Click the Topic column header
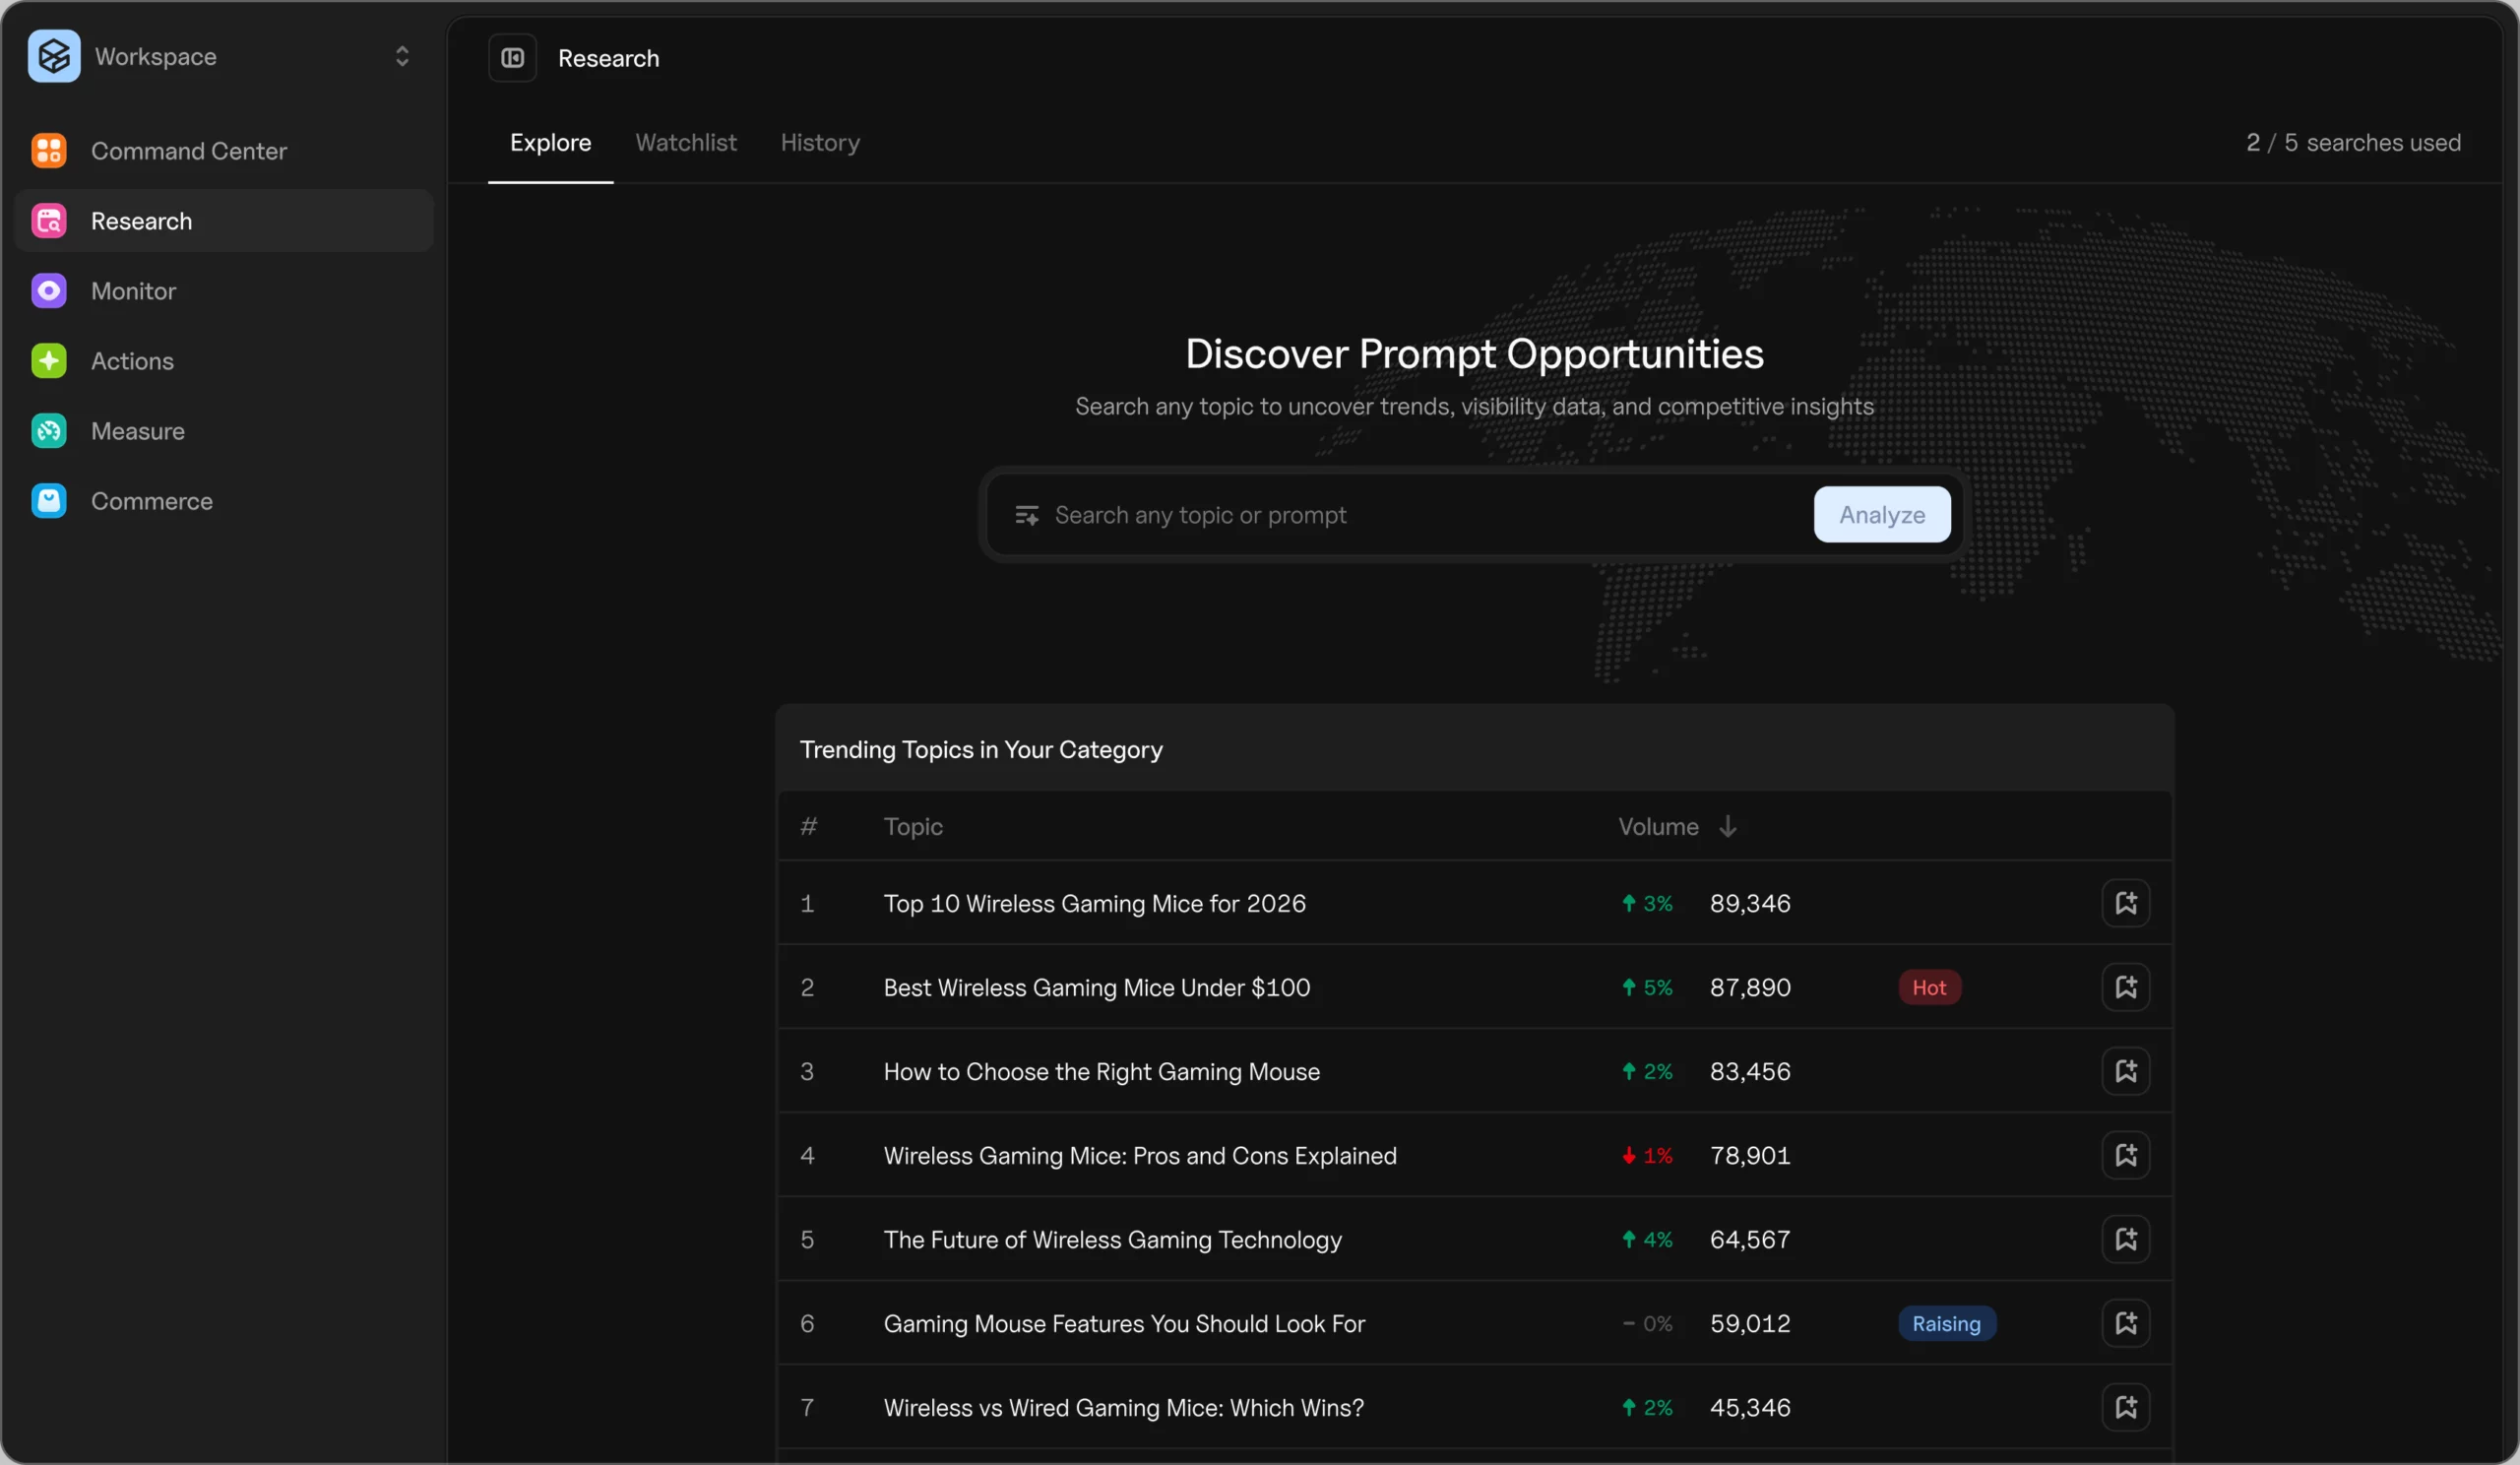2520x1465 pixels. [x=912, y=826]
